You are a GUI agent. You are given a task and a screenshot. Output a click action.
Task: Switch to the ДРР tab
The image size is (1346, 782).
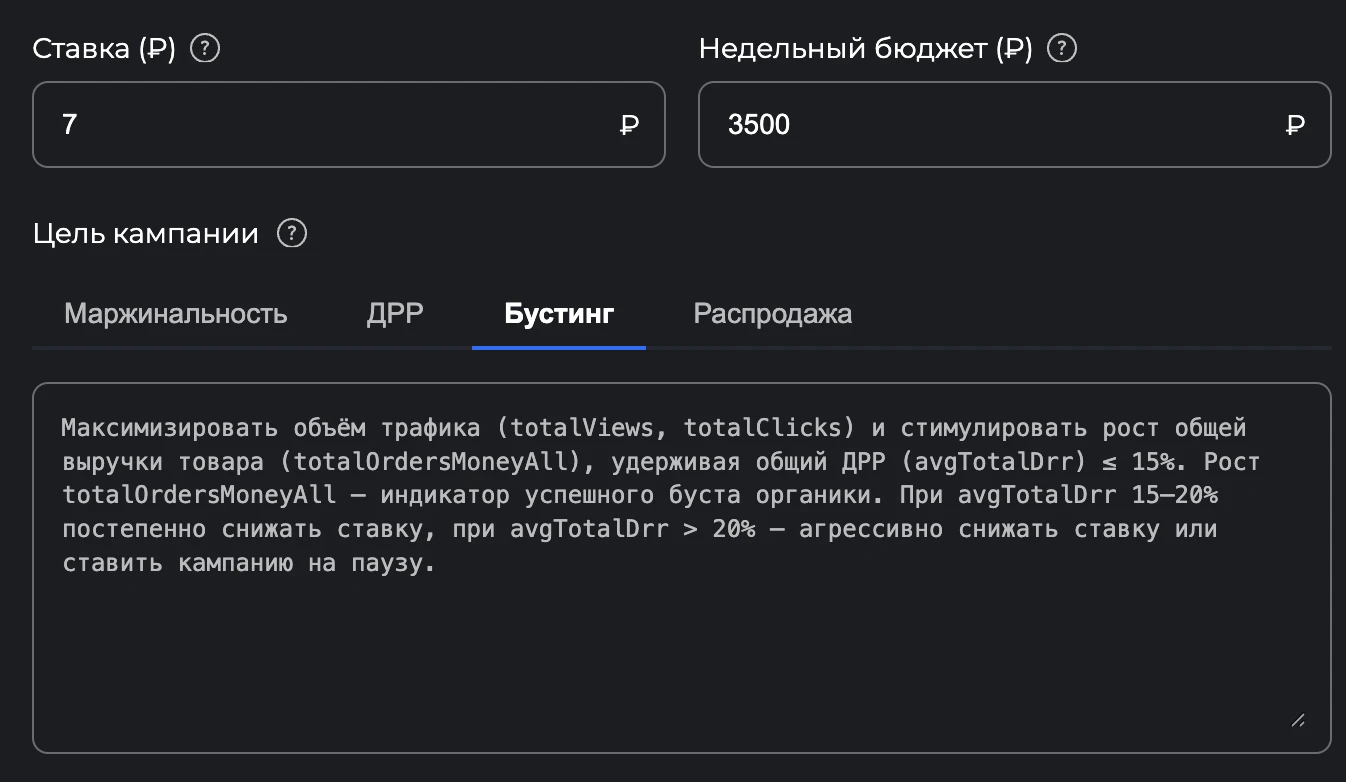[394, 313]
